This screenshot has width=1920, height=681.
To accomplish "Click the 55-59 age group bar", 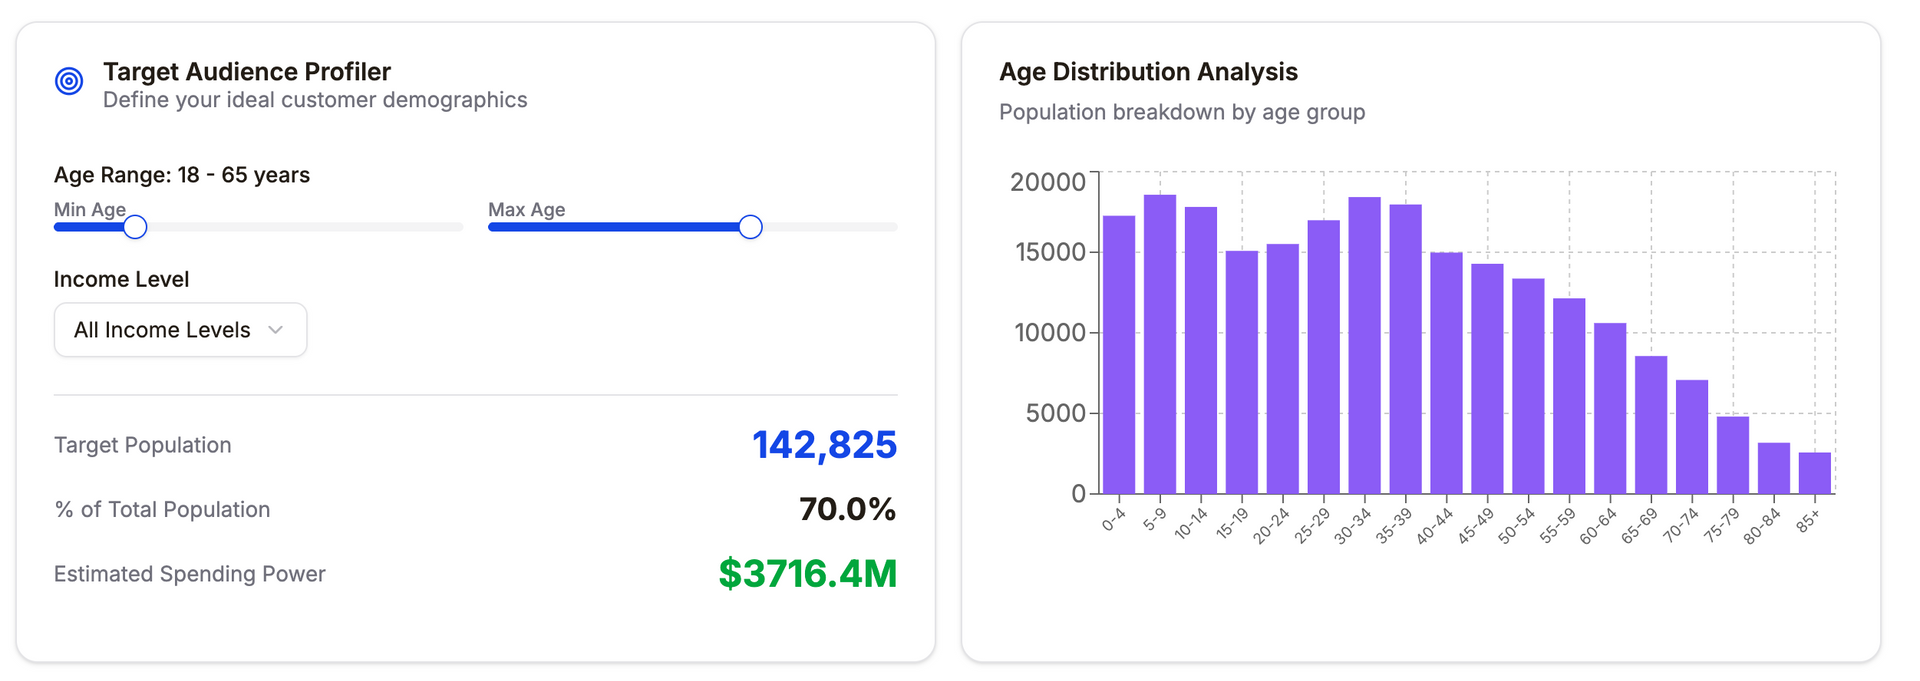I will [1569, 396].
